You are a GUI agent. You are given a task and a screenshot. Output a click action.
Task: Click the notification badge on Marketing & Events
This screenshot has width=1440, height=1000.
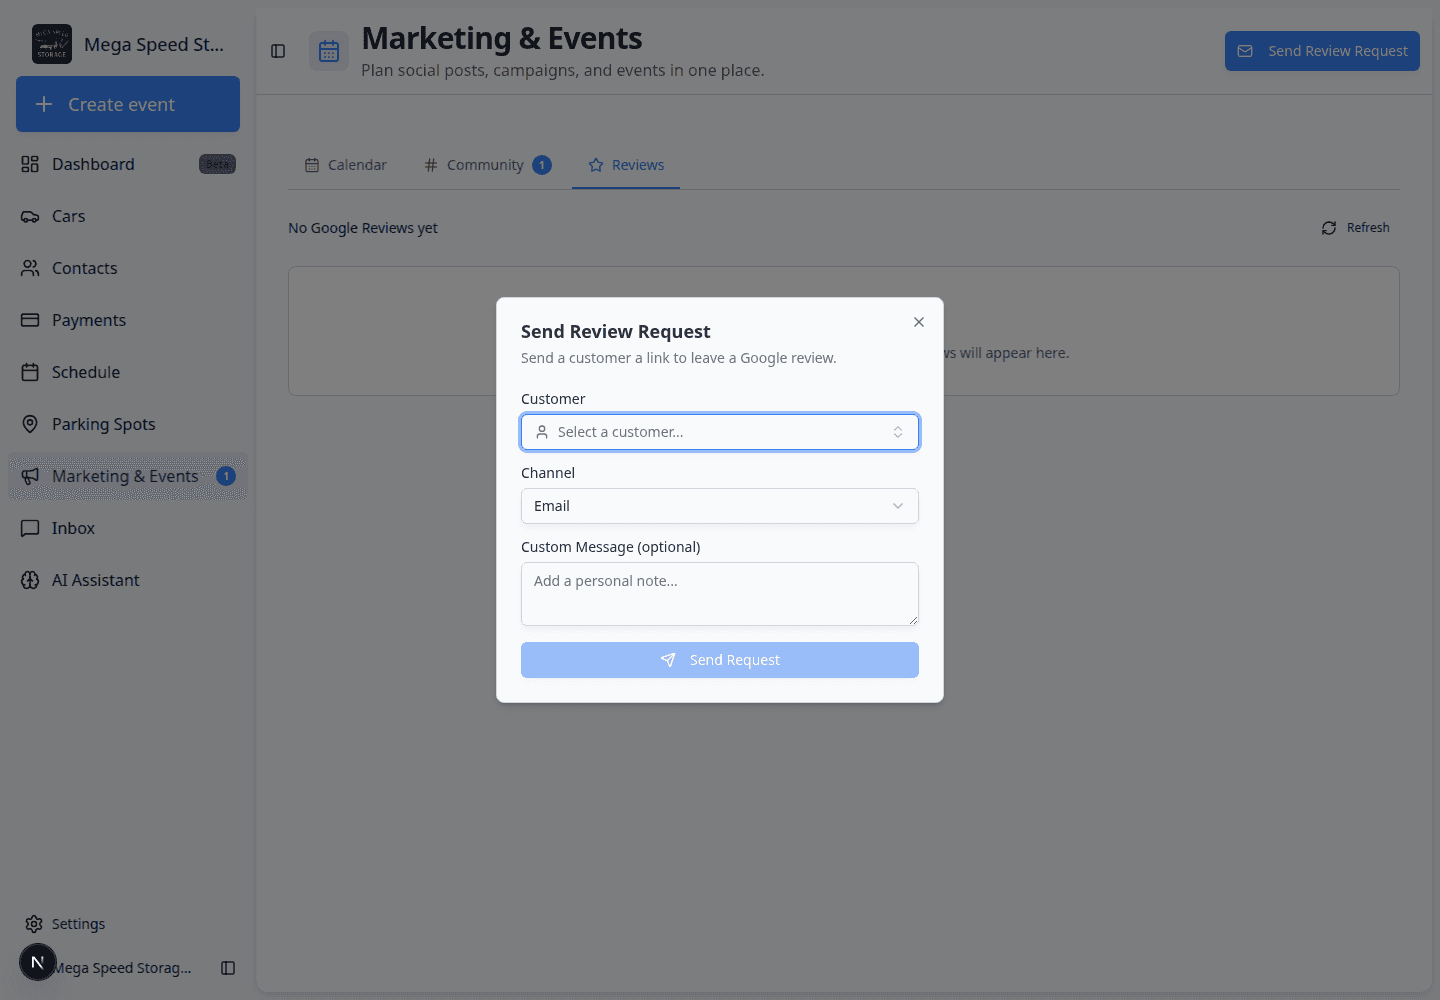(x=226, y=476)
